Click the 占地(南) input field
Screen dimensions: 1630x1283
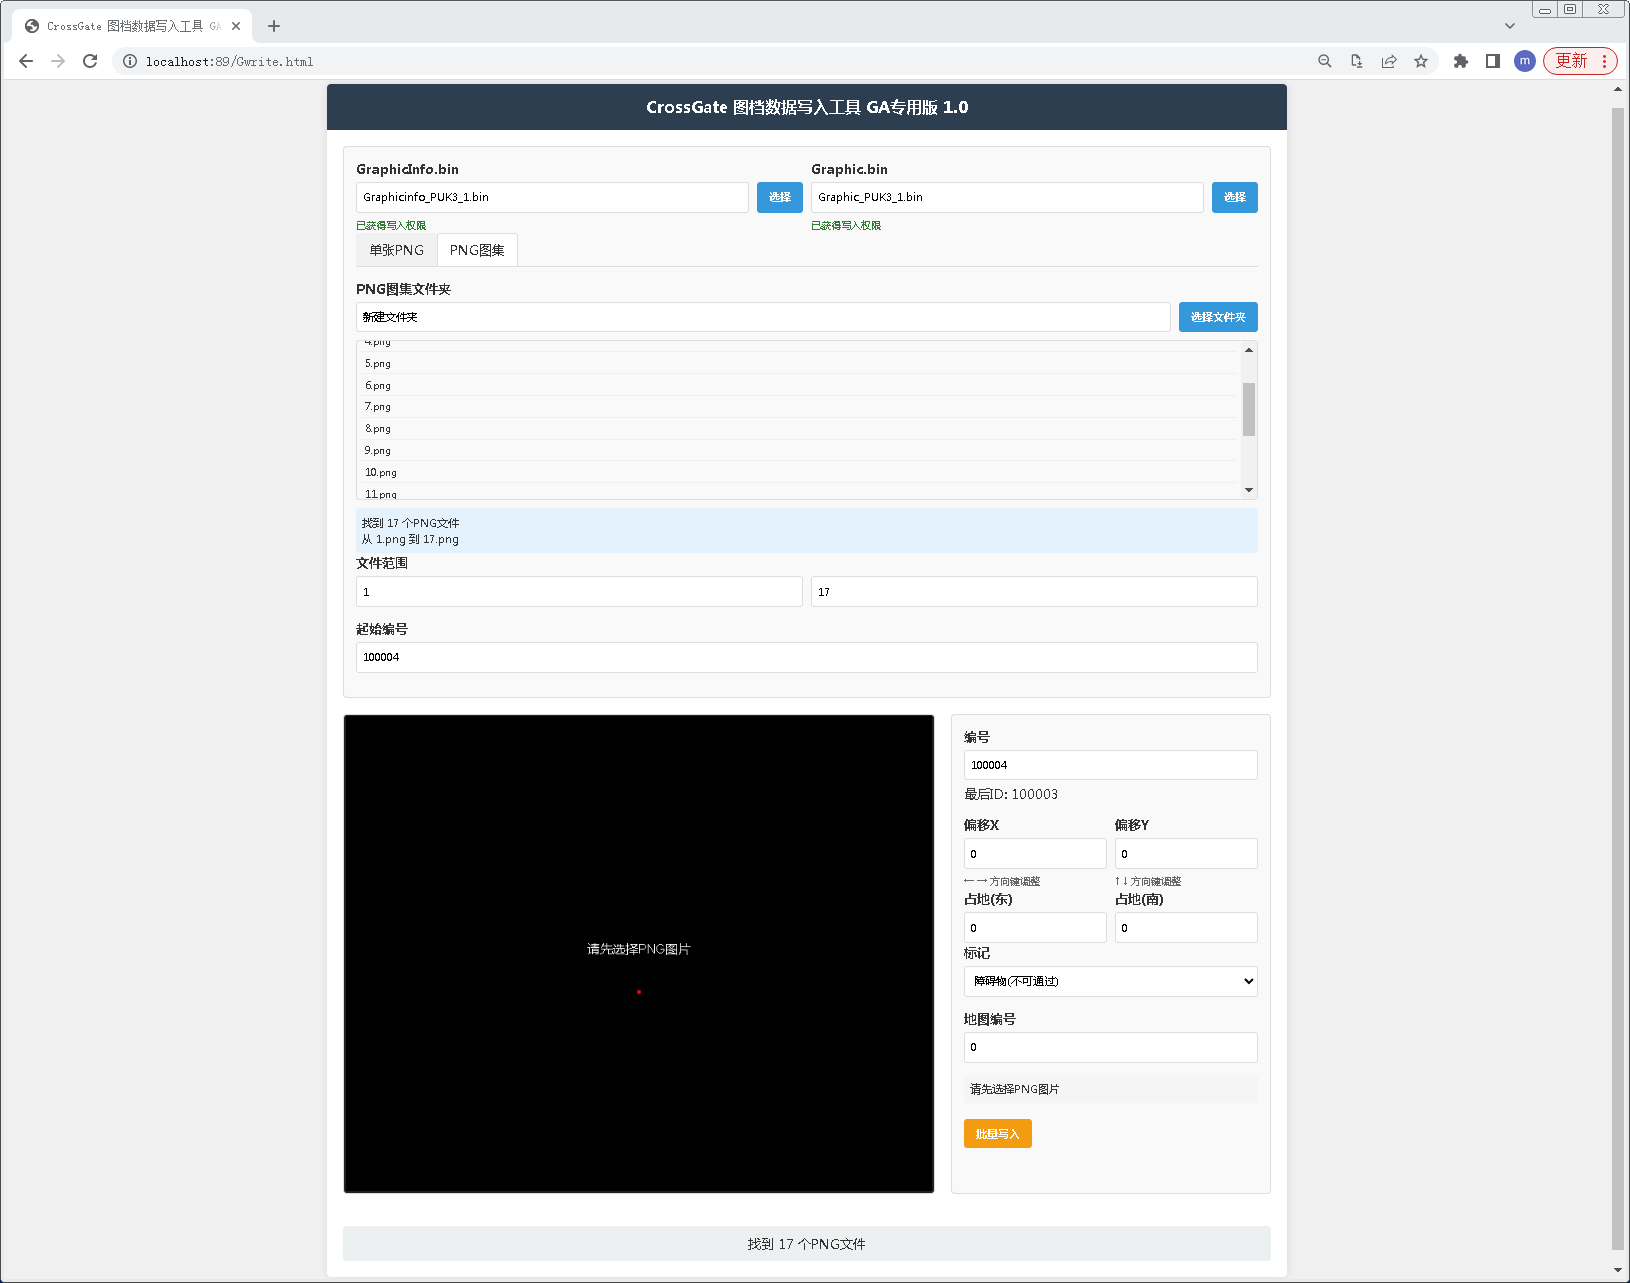point(1186,928)
